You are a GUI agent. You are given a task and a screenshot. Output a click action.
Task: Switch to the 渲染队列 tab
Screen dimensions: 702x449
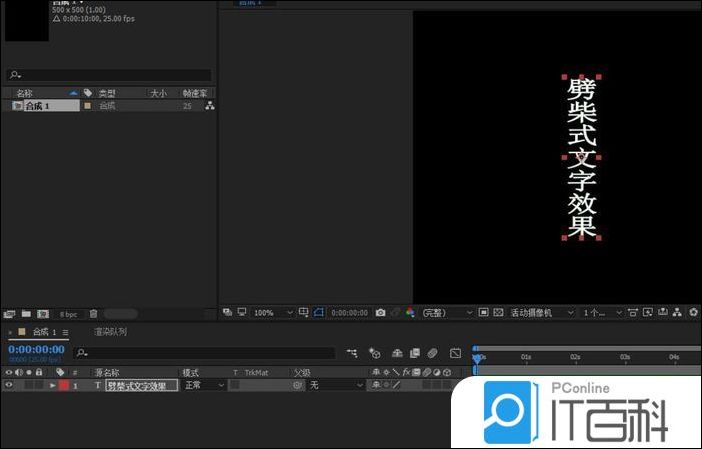pyautogui.click(x=110, y=332)
